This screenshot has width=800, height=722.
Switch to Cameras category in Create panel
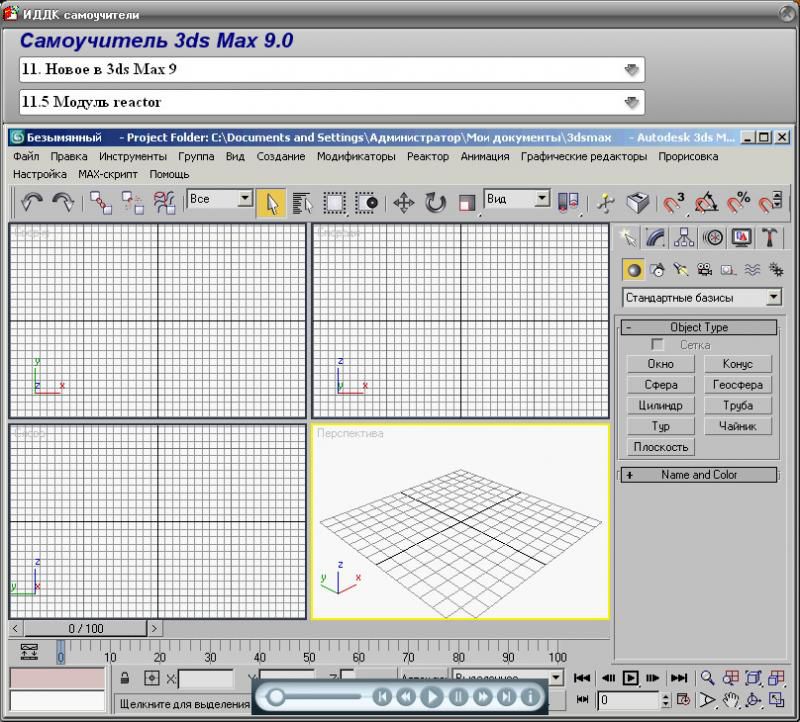(705, 270)
